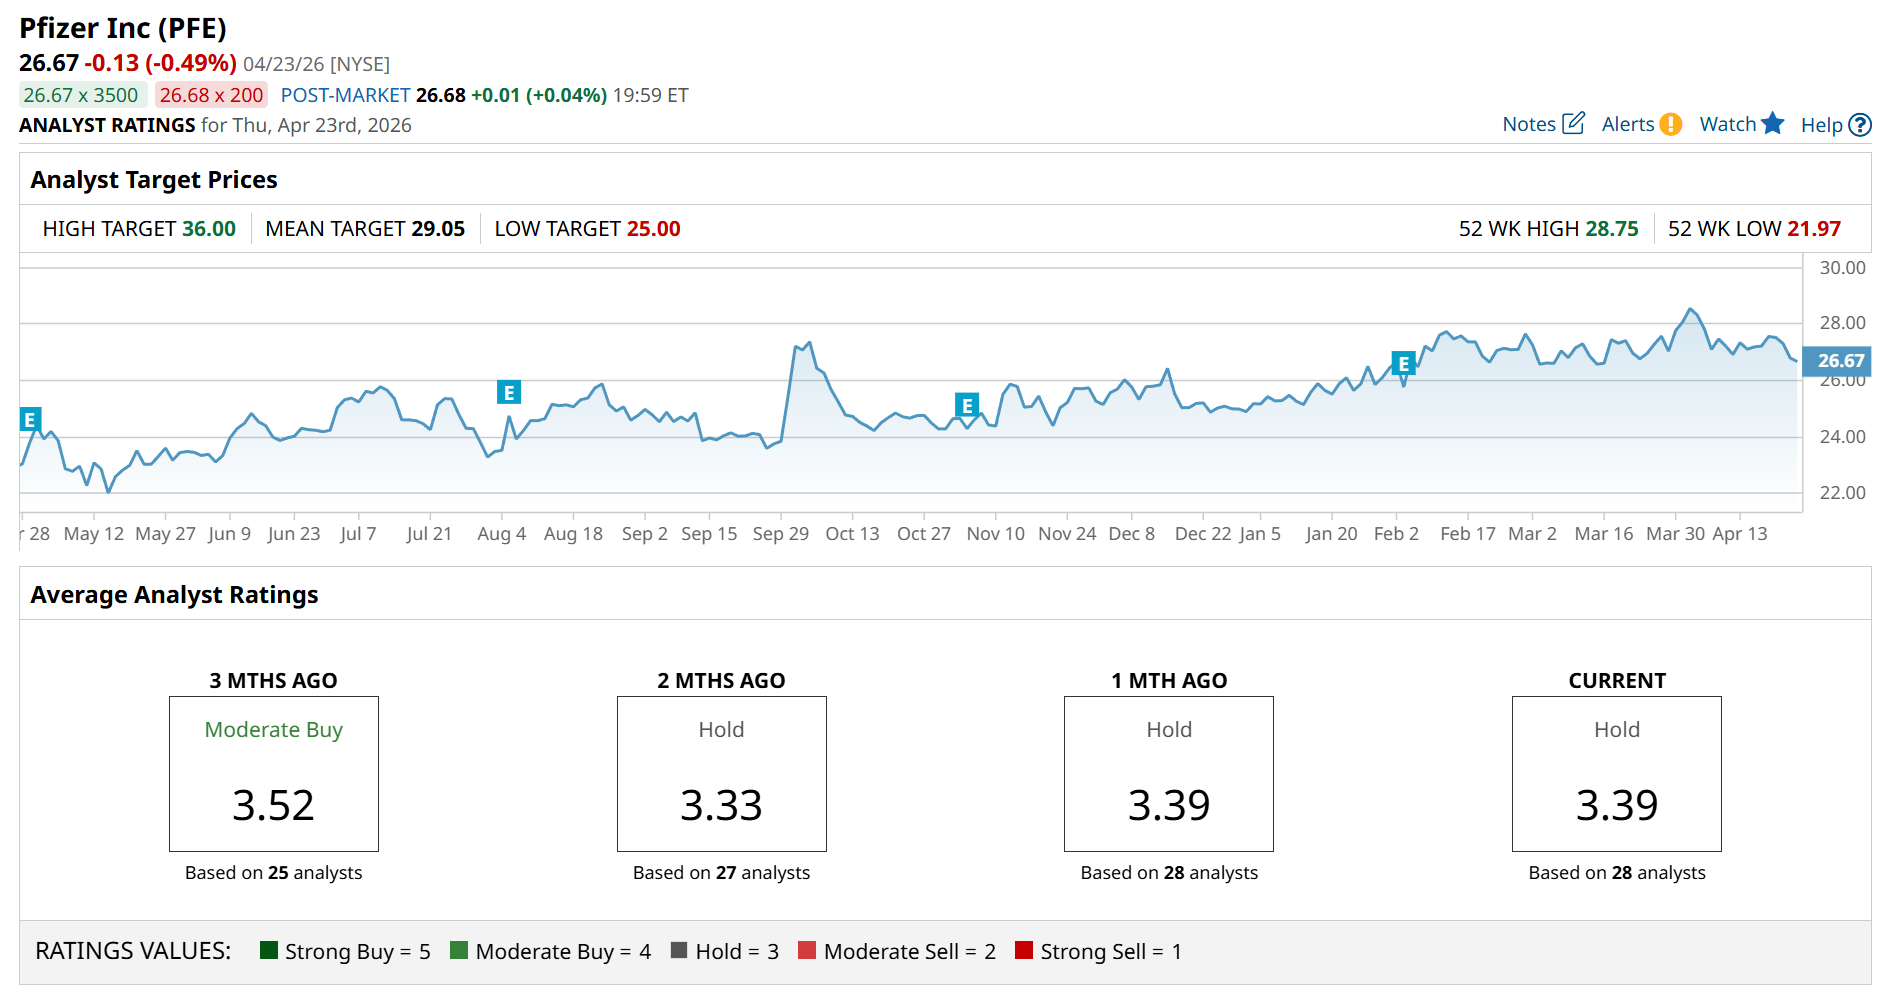Click the Strong Sell red legend swatch
Screen dimensions: 1893x1004
click(1023, 950)
